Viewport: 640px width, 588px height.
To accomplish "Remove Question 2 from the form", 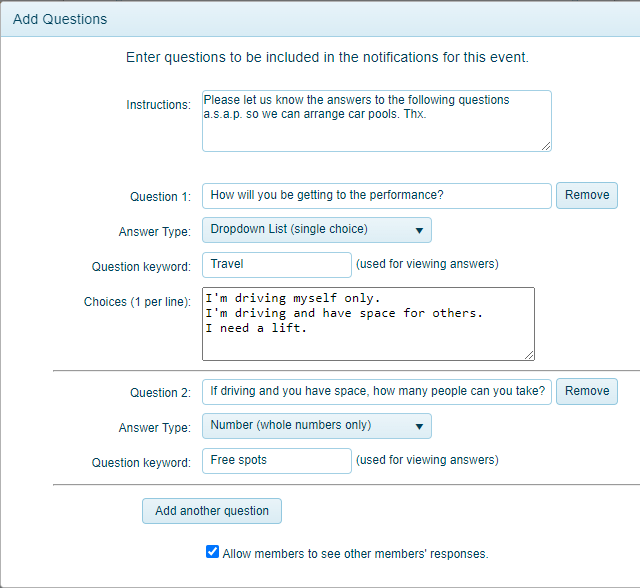I will 586,391.
